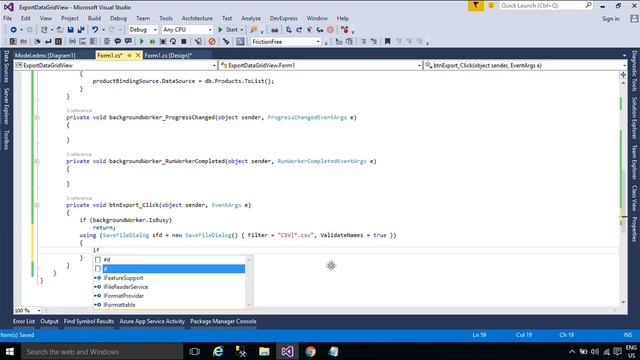Open the Build menu

[94, 18]
